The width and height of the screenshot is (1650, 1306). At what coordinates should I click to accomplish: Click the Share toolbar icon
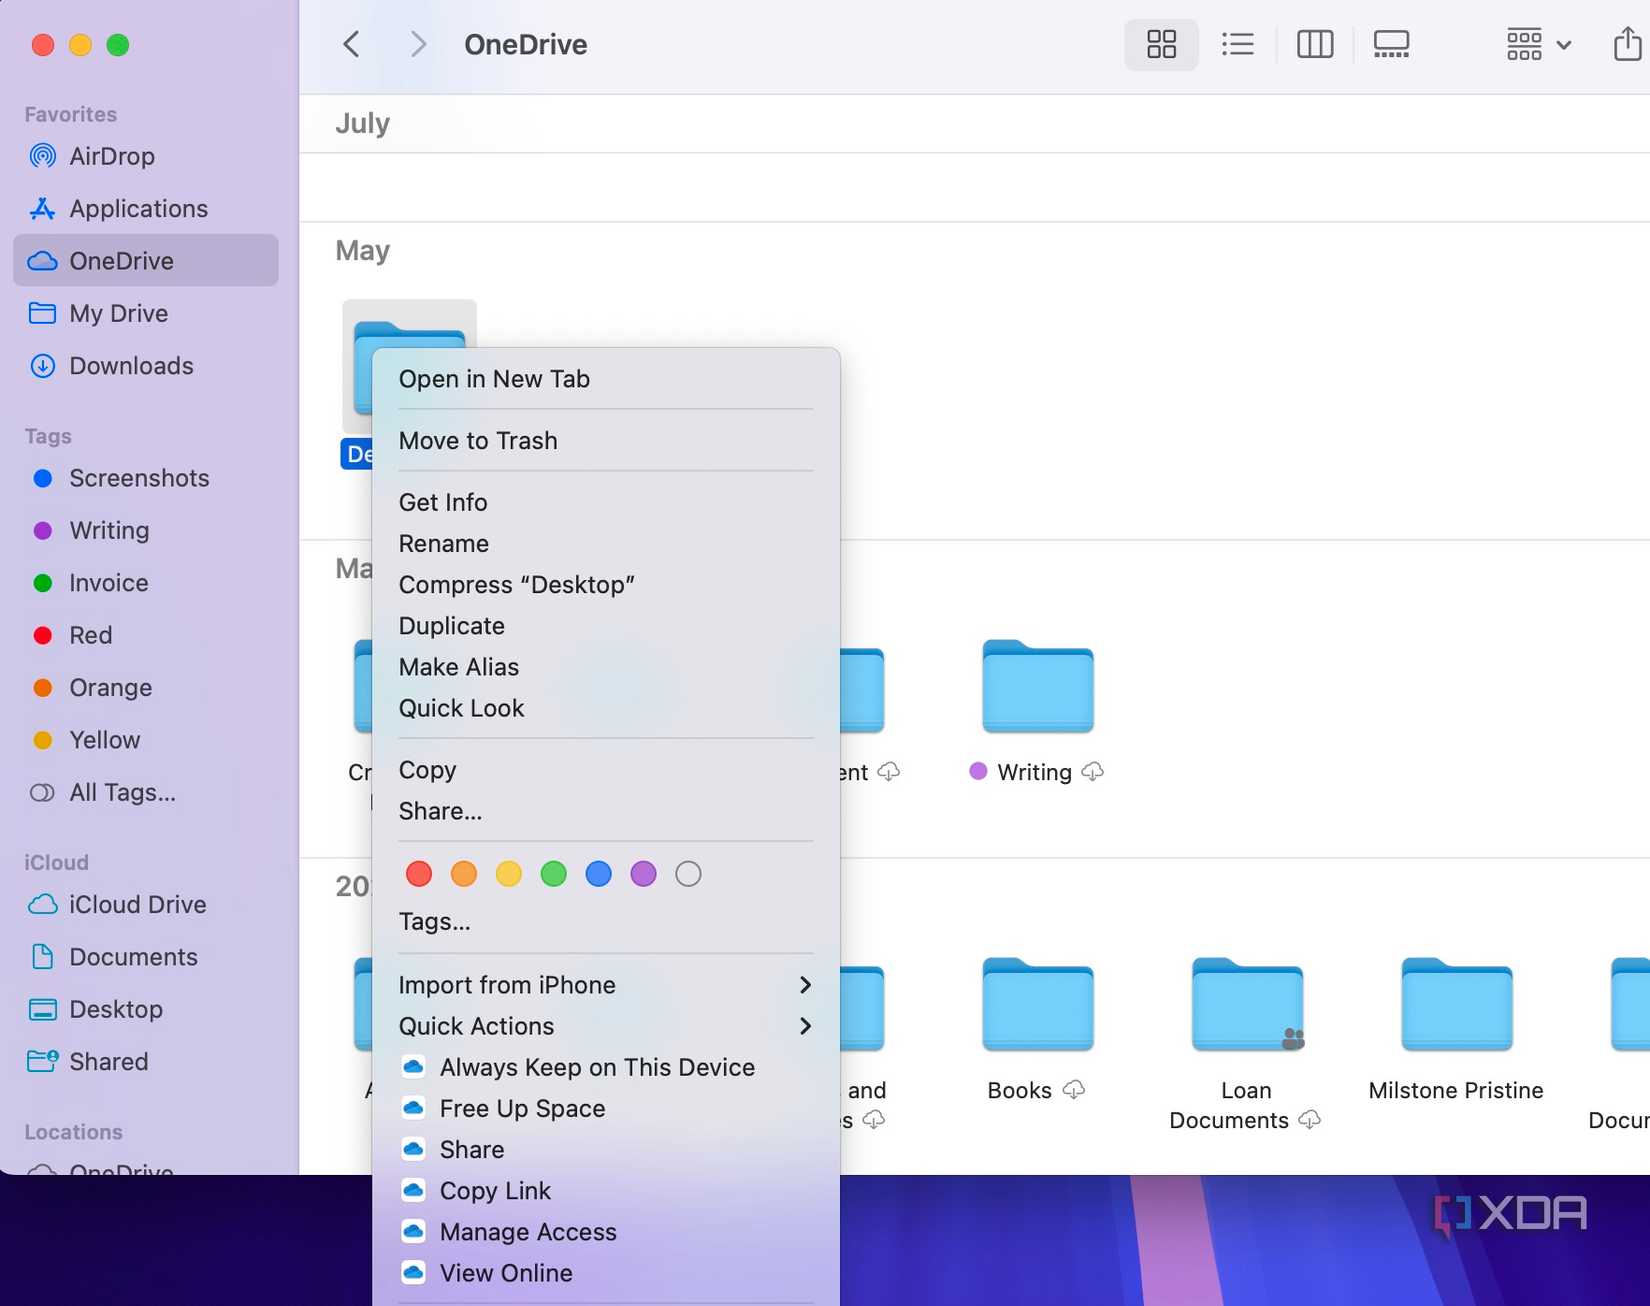[1627, 44]
